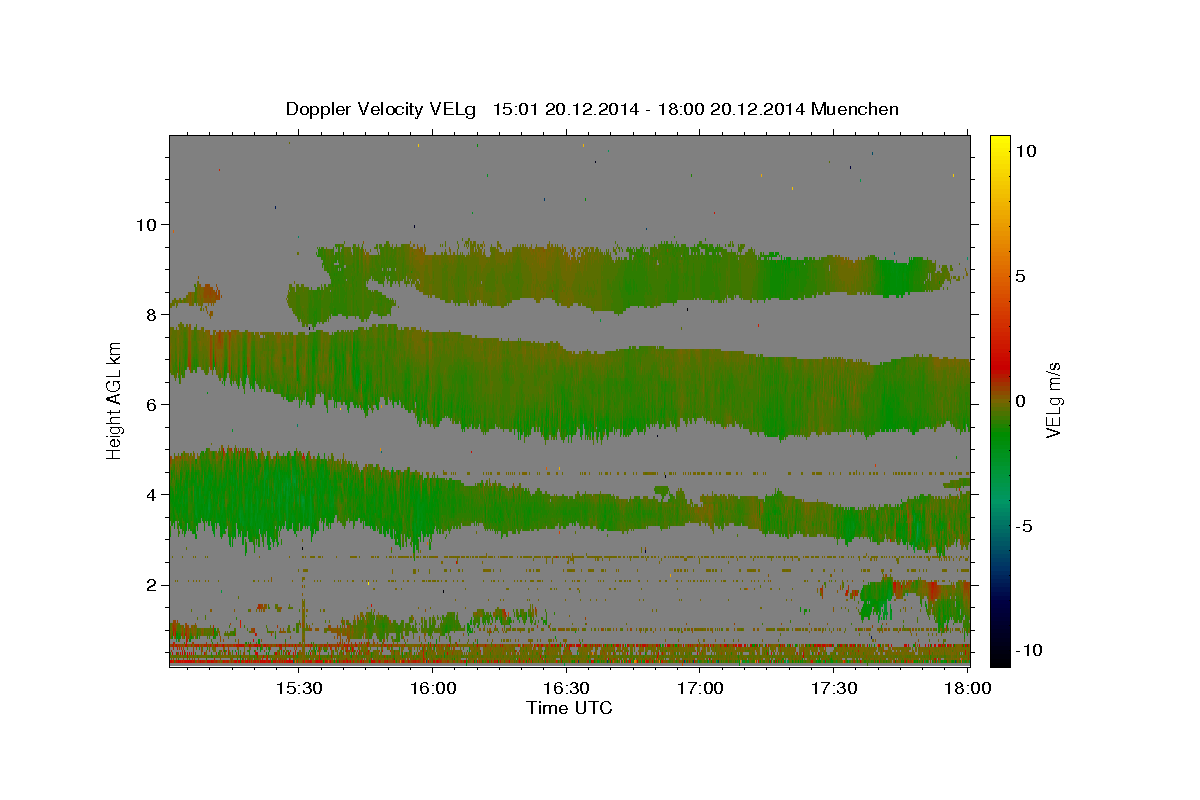
Task: Click the height tick label 6
Action: coord(152,404)
